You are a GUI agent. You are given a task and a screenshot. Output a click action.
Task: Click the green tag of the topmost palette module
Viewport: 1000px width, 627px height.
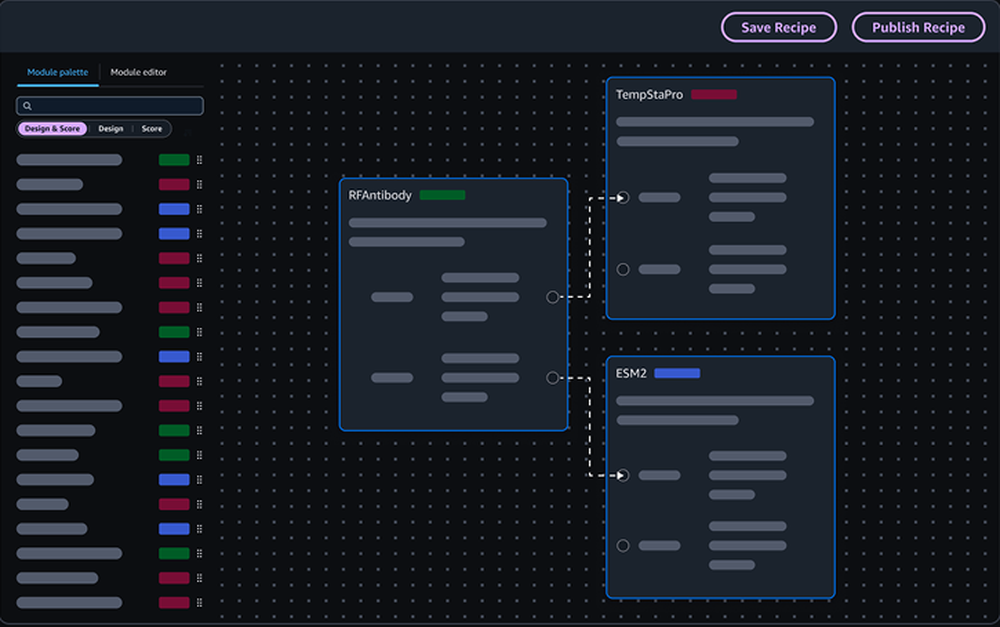tap(174, 160)
